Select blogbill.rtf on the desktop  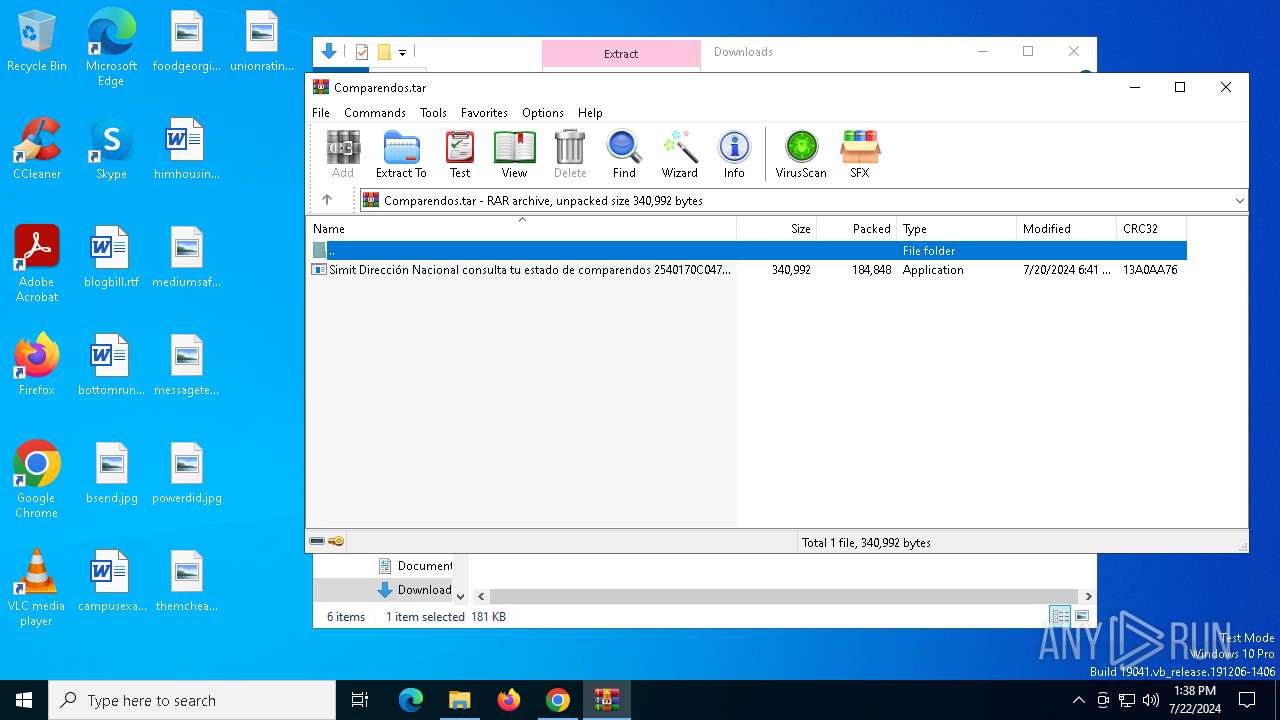click(111, 258)
